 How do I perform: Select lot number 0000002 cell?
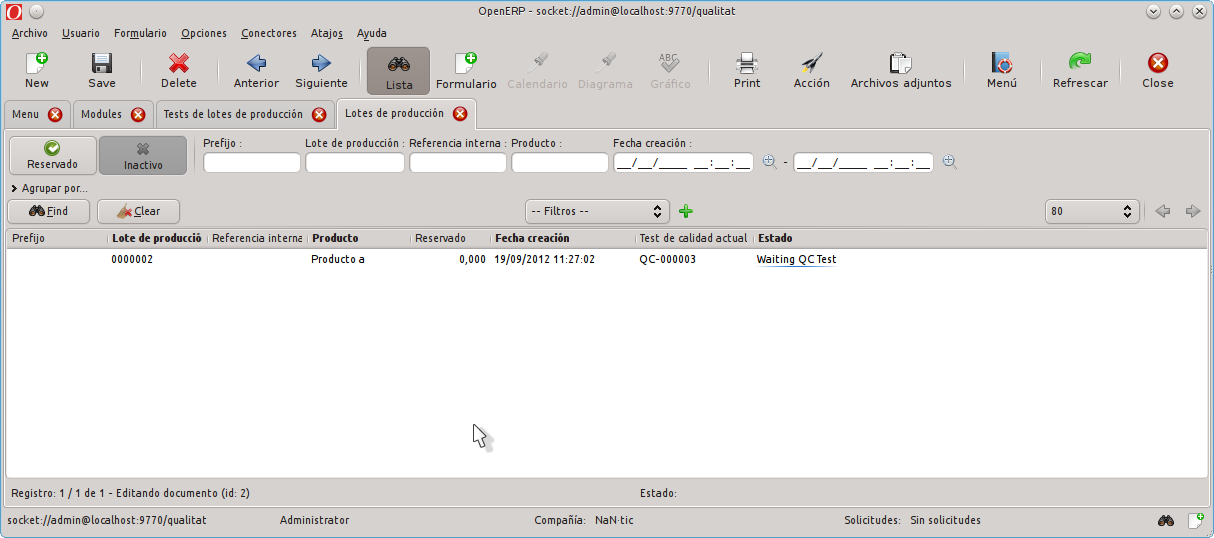click(132, 259)
